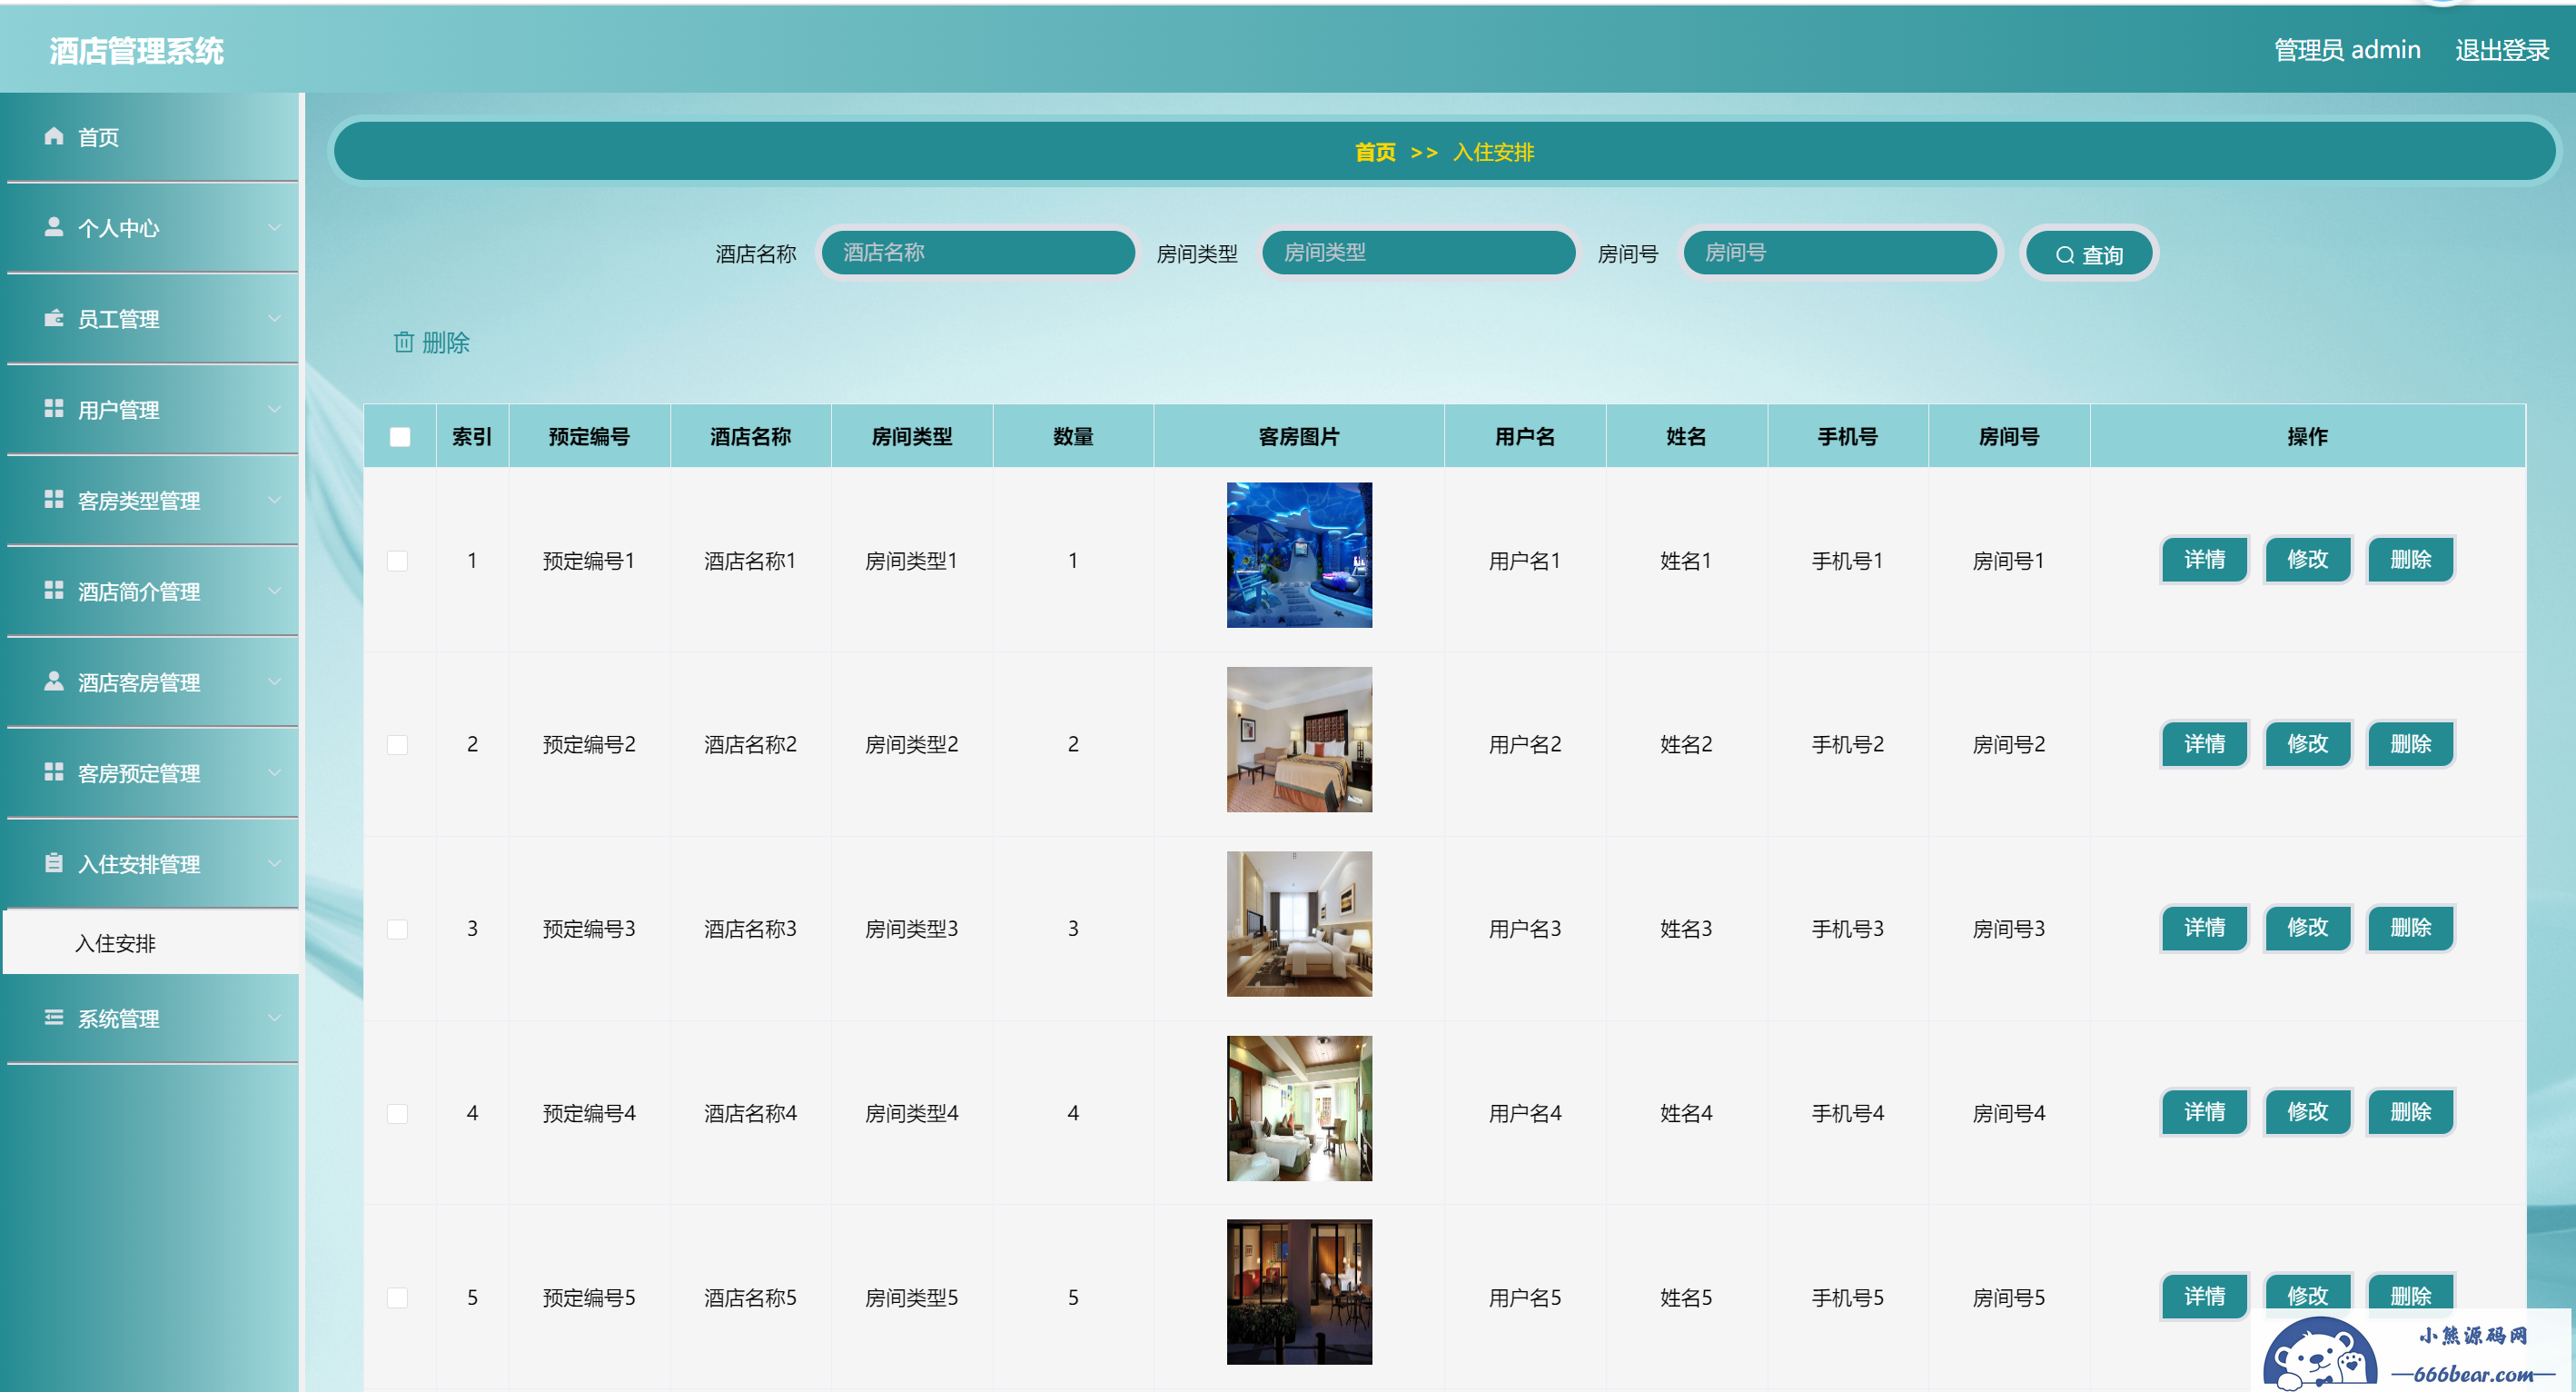Click the grid icon beside 客房预定管理

pos(54,772)
